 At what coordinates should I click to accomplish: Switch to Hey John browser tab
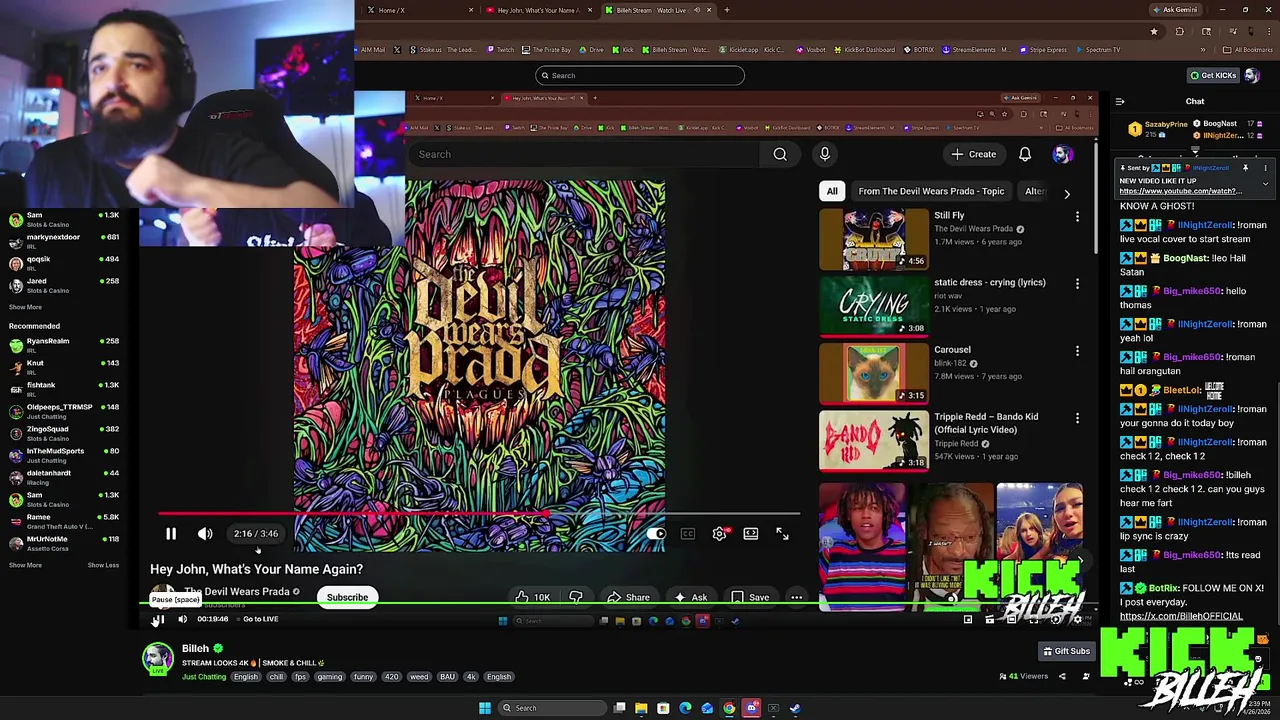point(536,10)
